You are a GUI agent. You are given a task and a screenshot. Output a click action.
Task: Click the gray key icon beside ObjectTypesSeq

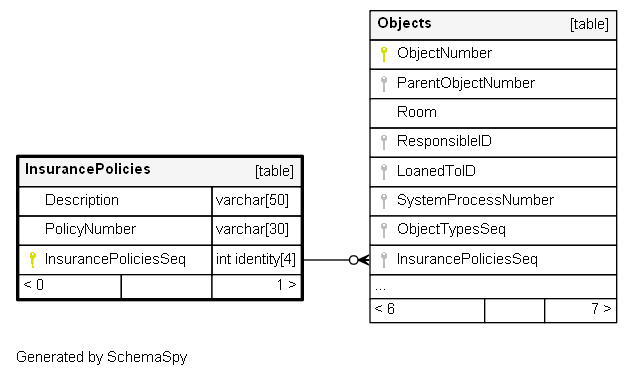384,230
